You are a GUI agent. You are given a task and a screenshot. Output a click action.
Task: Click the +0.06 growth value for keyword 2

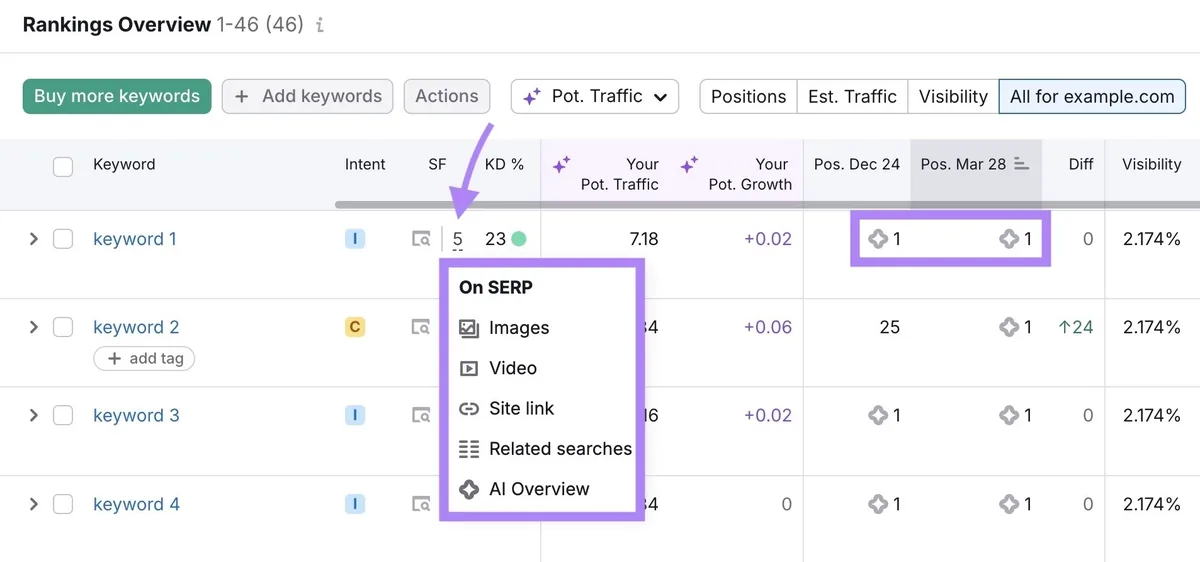point(768,327)
